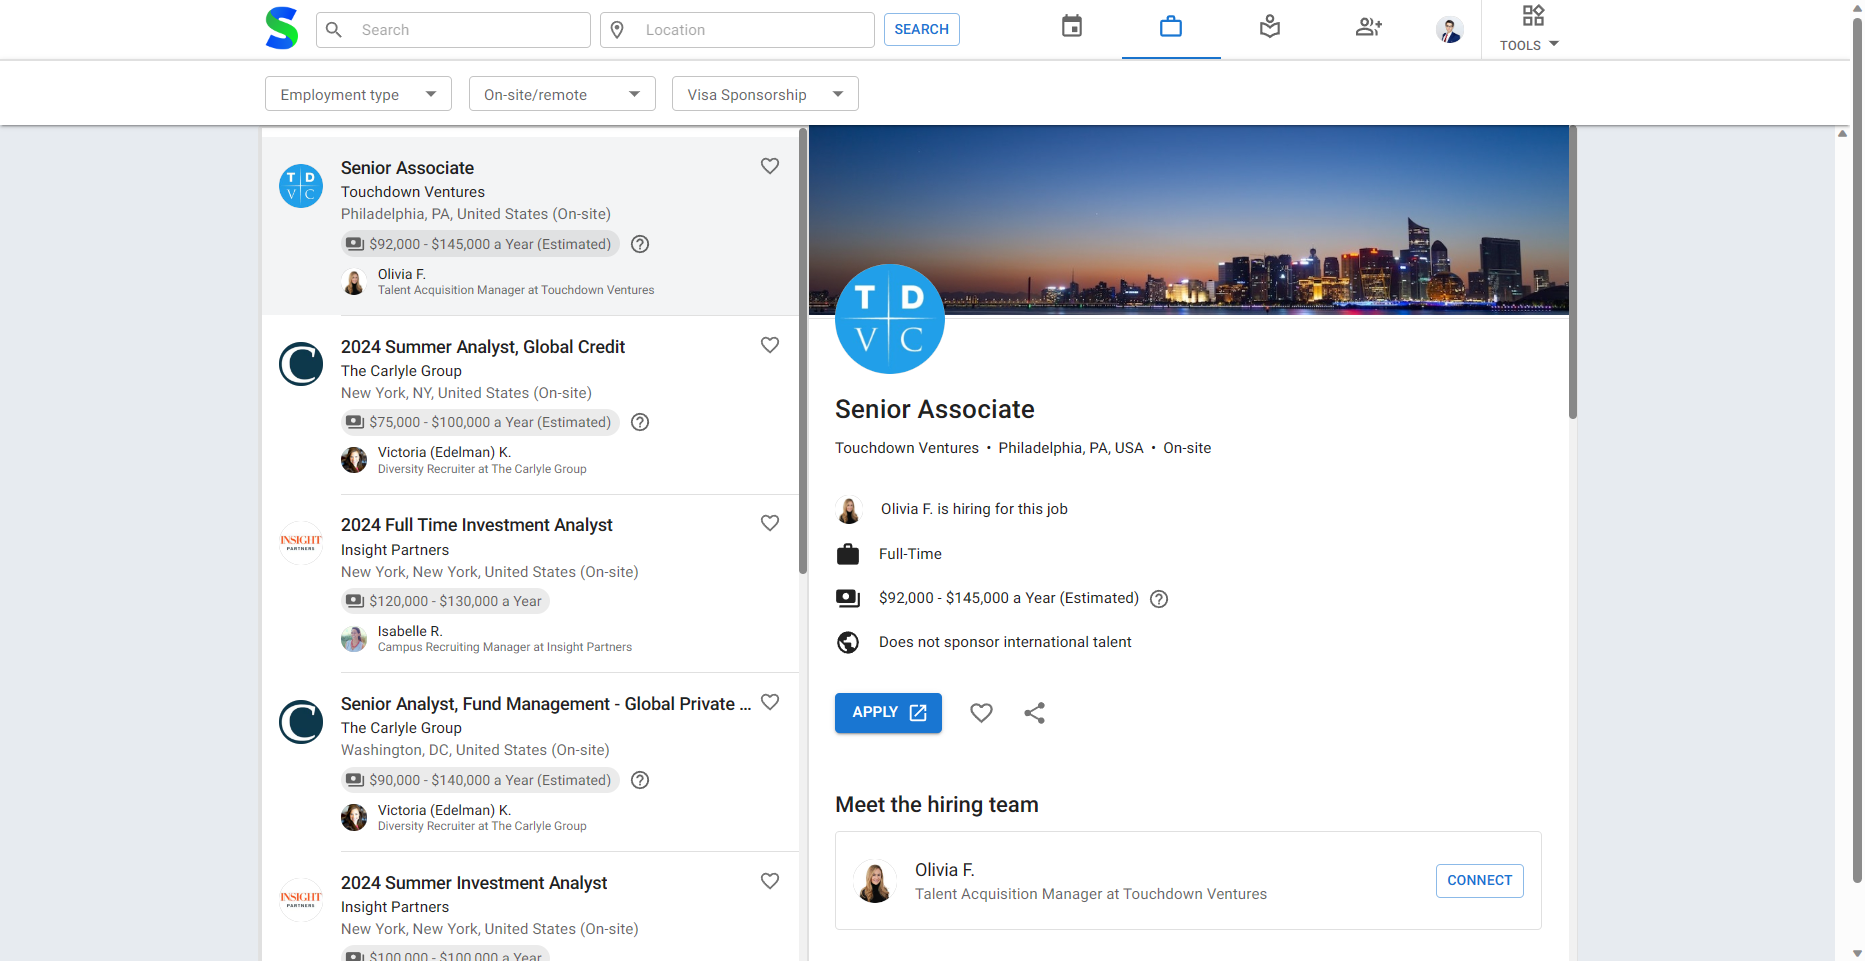Open Insight Partners logo on Summer Investment Analyst card

coord(301,900)
